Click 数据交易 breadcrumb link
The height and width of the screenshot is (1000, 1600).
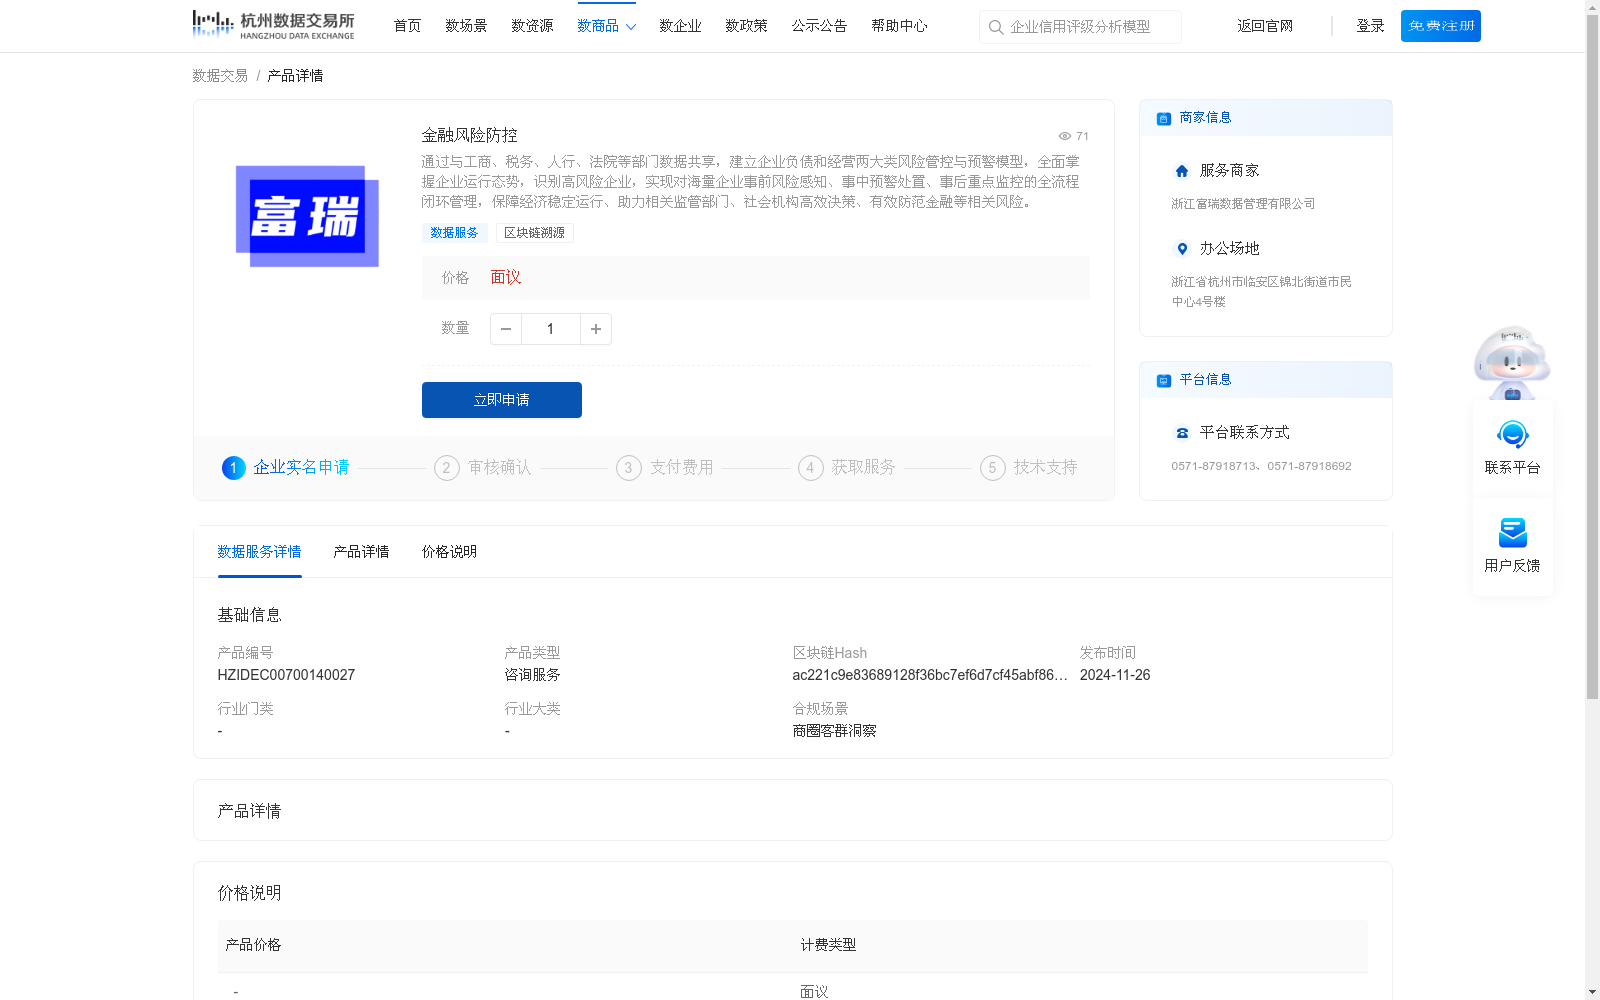220,76
